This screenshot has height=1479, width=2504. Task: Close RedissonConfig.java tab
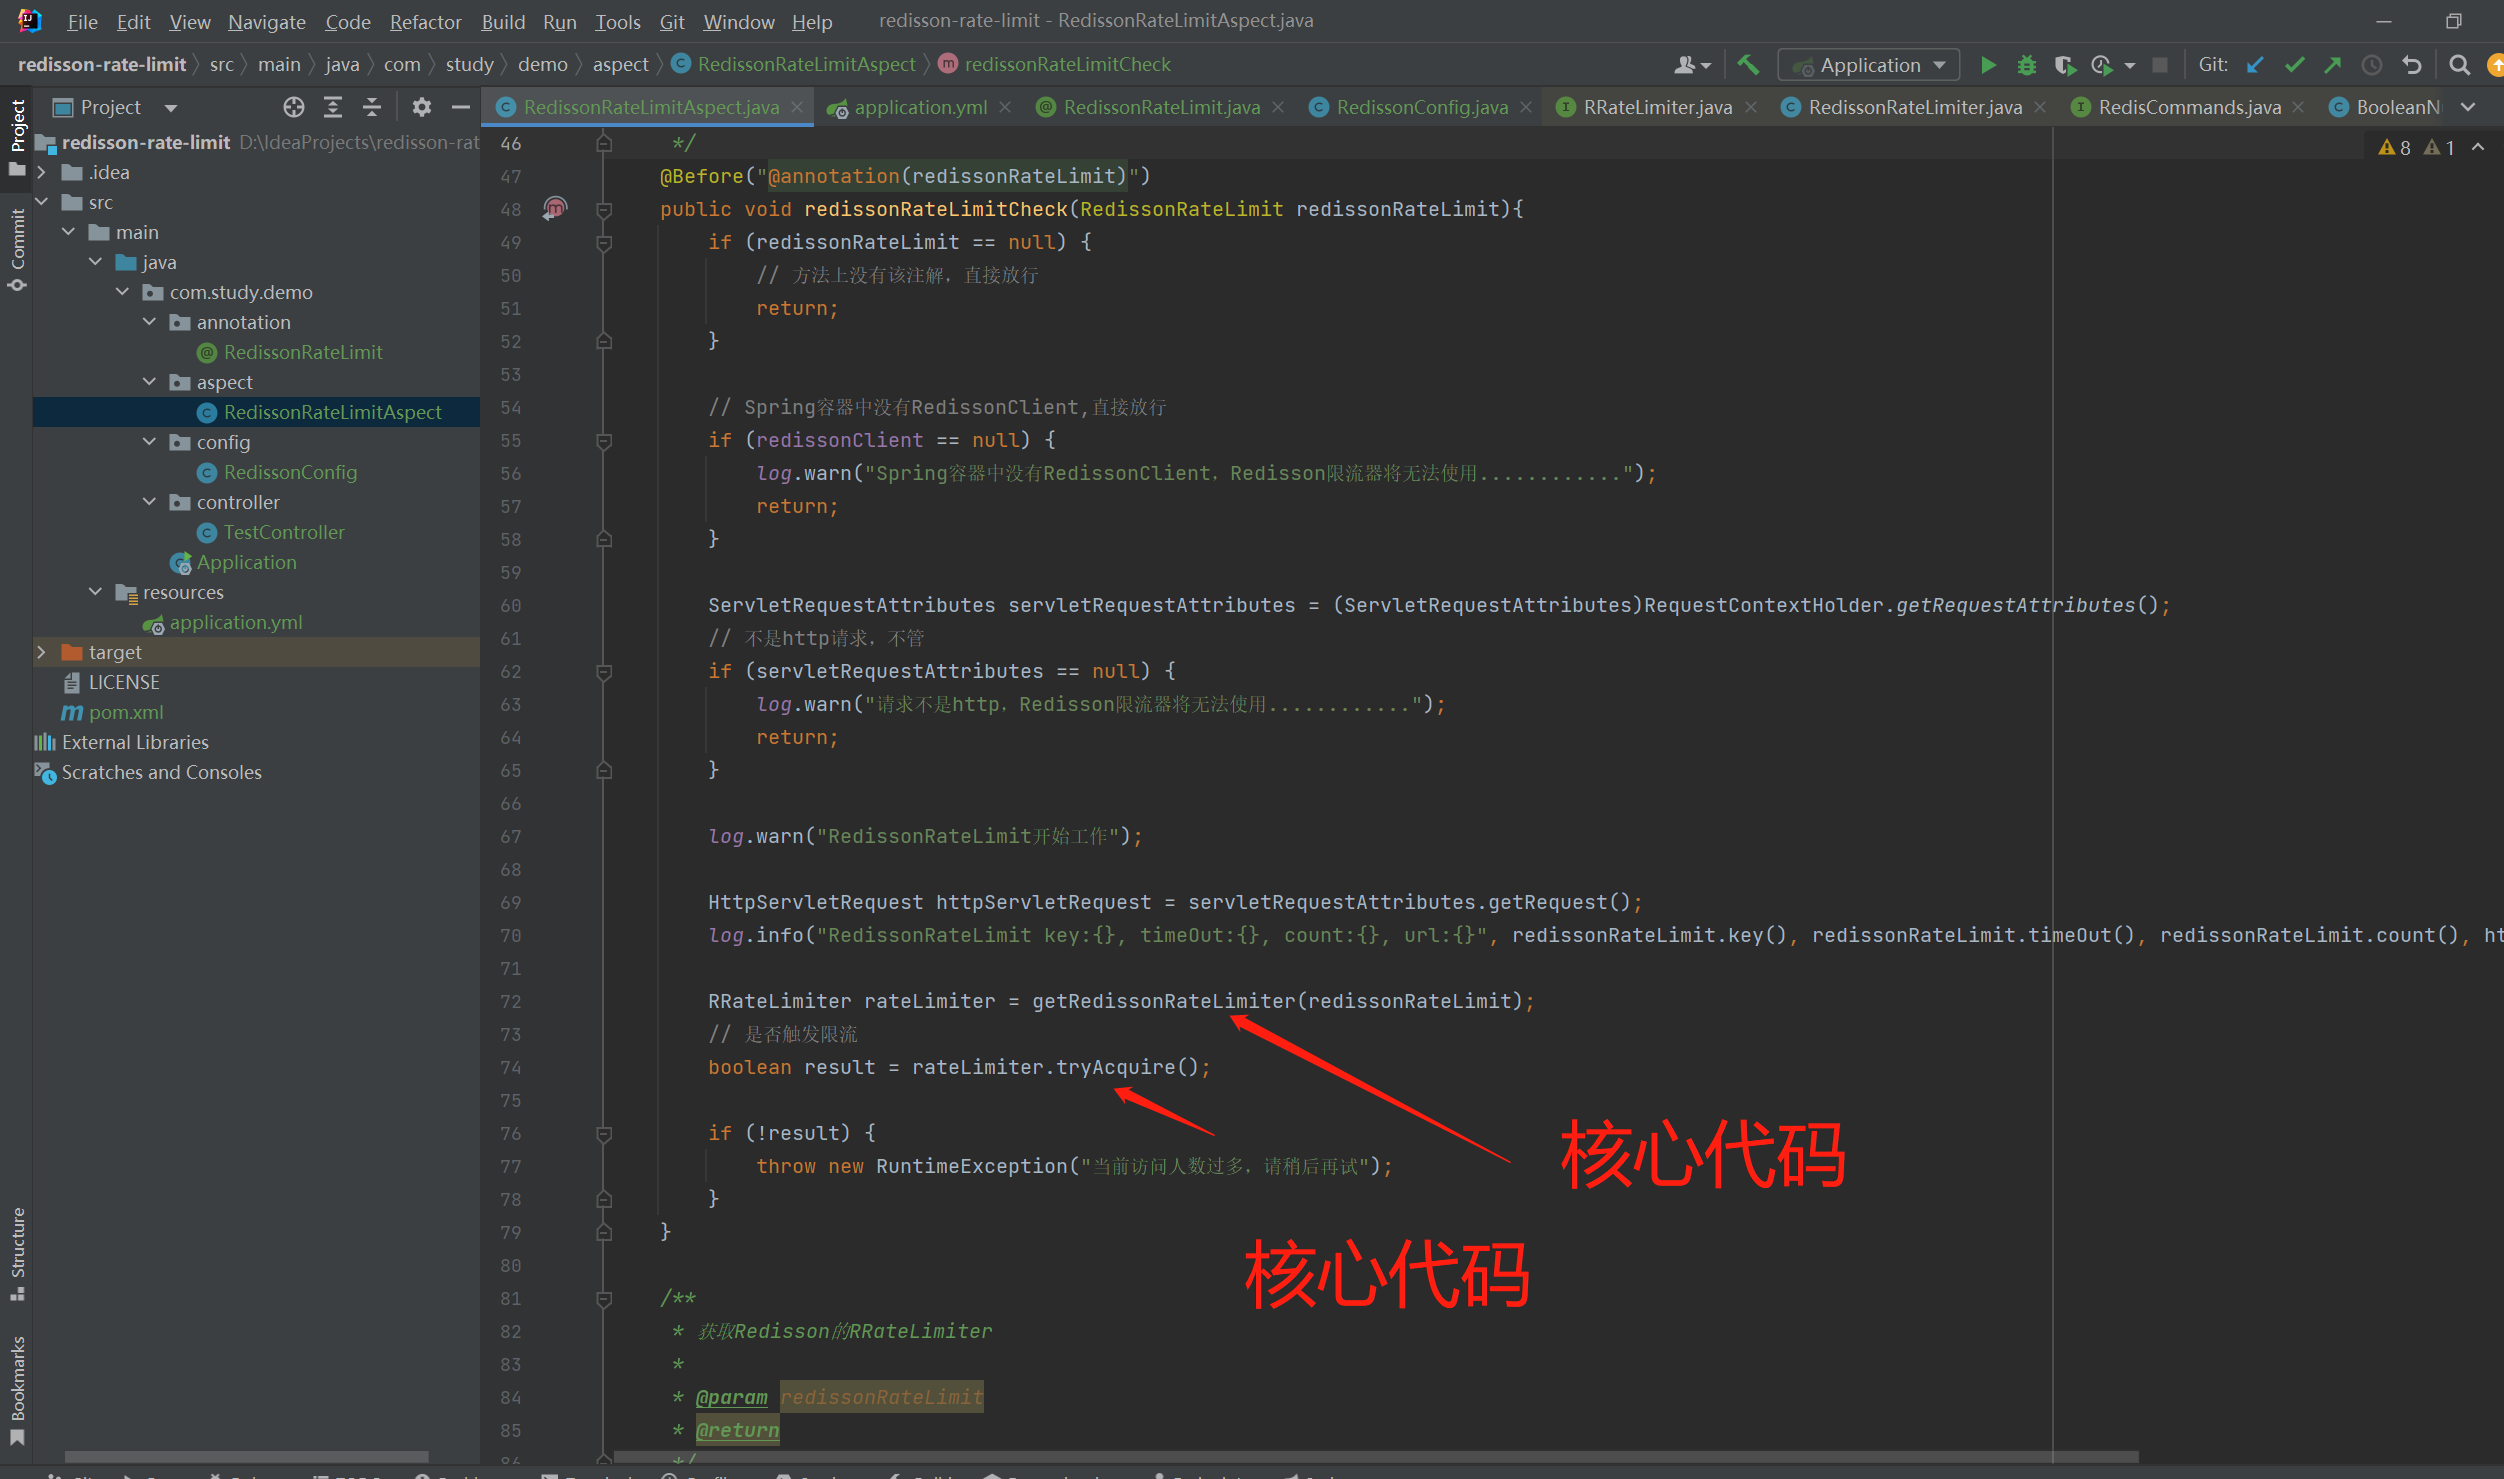tap(1526, 107)
